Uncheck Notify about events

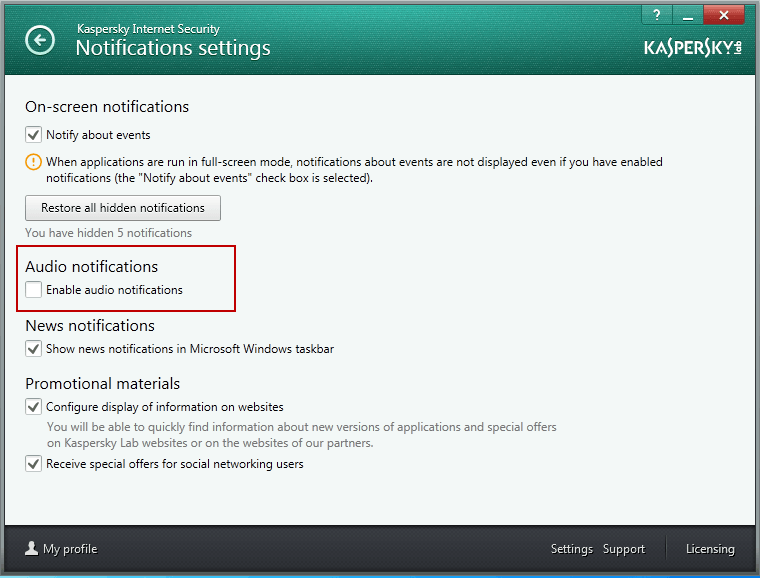[33, 135]
